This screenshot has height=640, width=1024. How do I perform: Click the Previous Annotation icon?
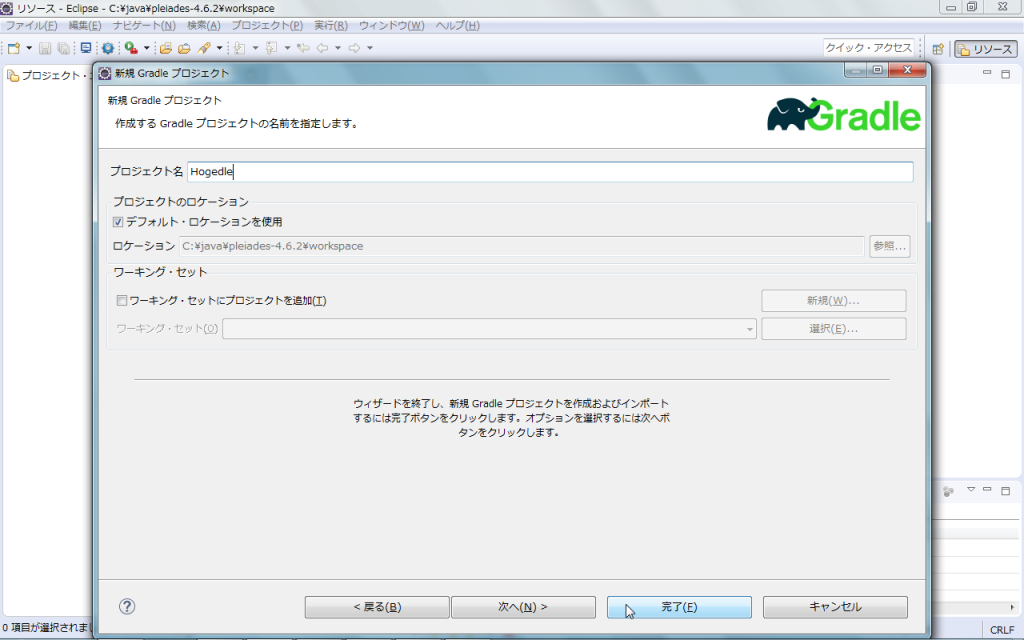[x=272, y=48]
